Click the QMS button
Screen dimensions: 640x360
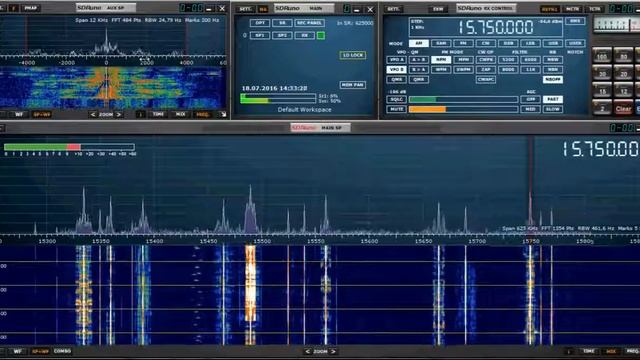(x=396, y=80)
